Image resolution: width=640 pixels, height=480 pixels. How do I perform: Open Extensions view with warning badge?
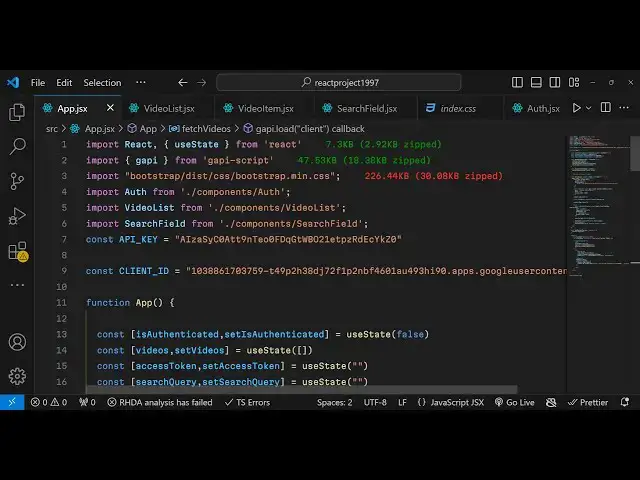(x=17, y=251)
